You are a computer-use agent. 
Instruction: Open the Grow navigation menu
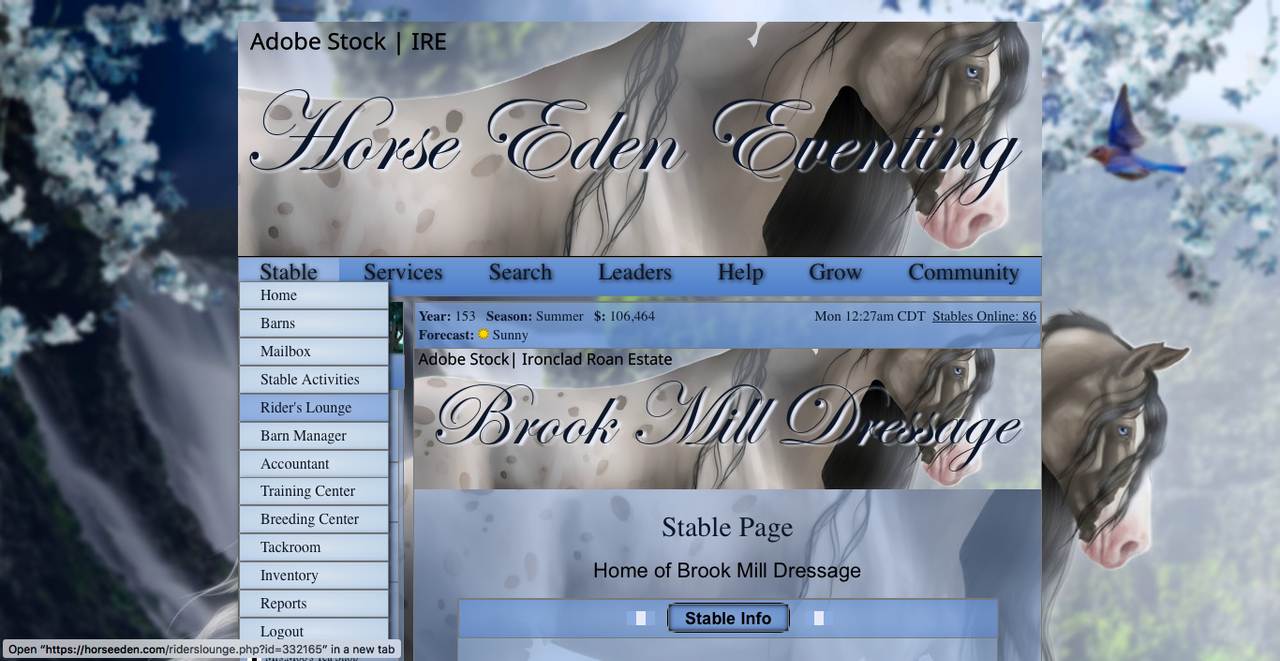coord(835,272)
